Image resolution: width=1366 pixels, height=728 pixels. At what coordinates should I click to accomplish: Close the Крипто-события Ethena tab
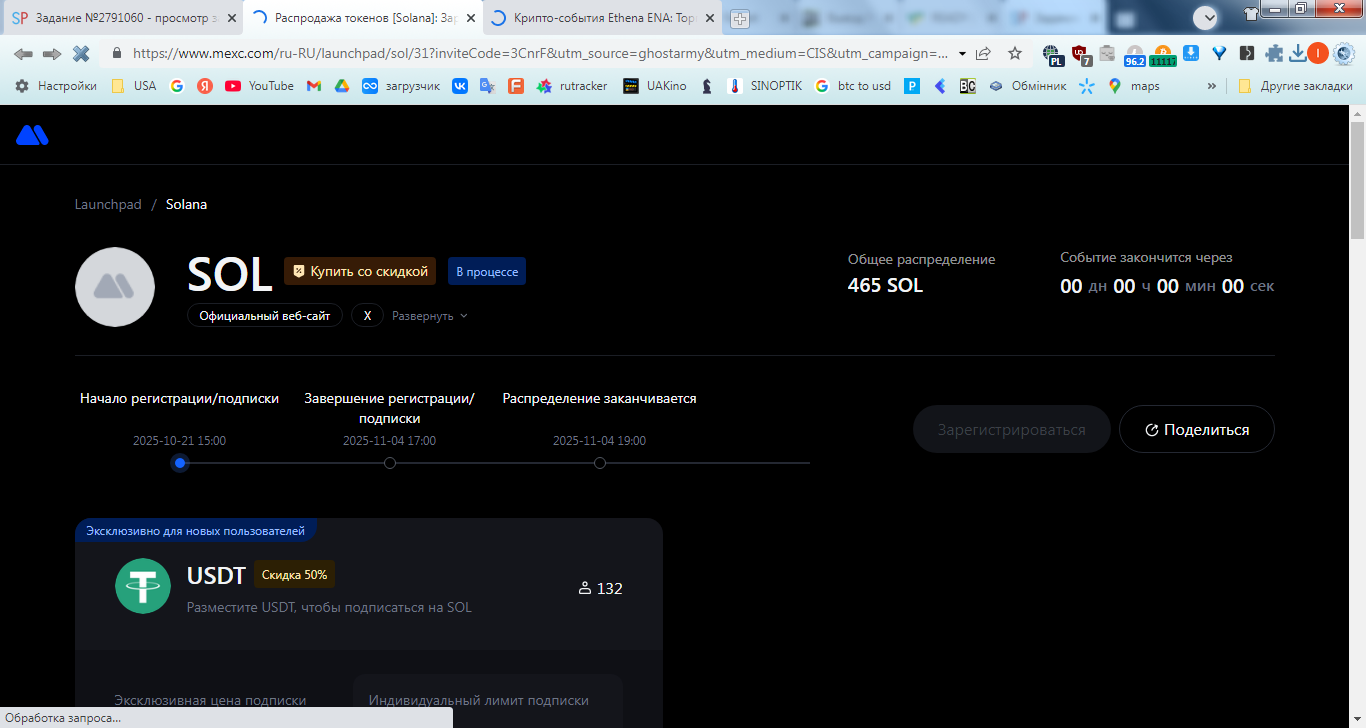[710, 18]
